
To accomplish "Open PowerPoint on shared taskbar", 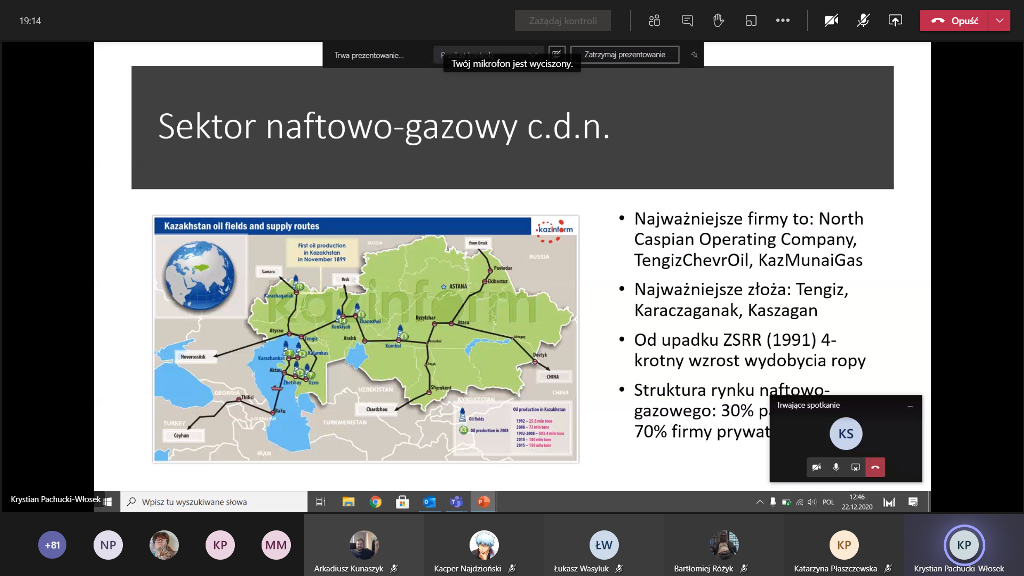I will [483, 502].
